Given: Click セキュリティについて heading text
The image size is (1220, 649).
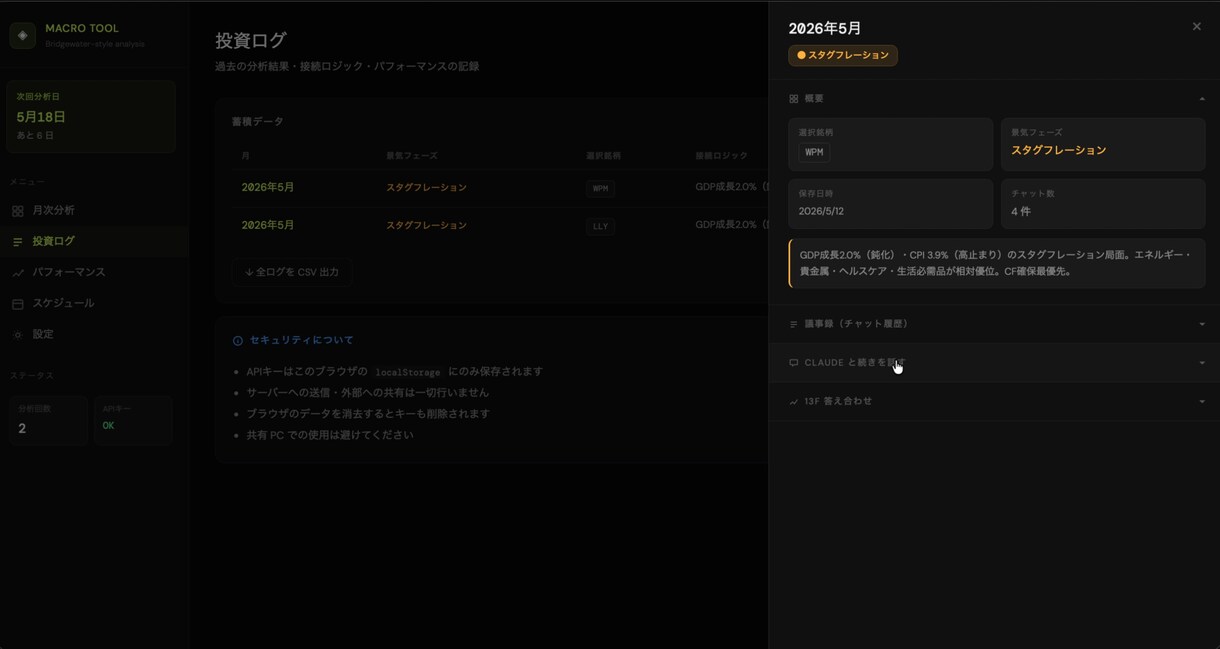Looking at the screenshot, I should 302,341.
